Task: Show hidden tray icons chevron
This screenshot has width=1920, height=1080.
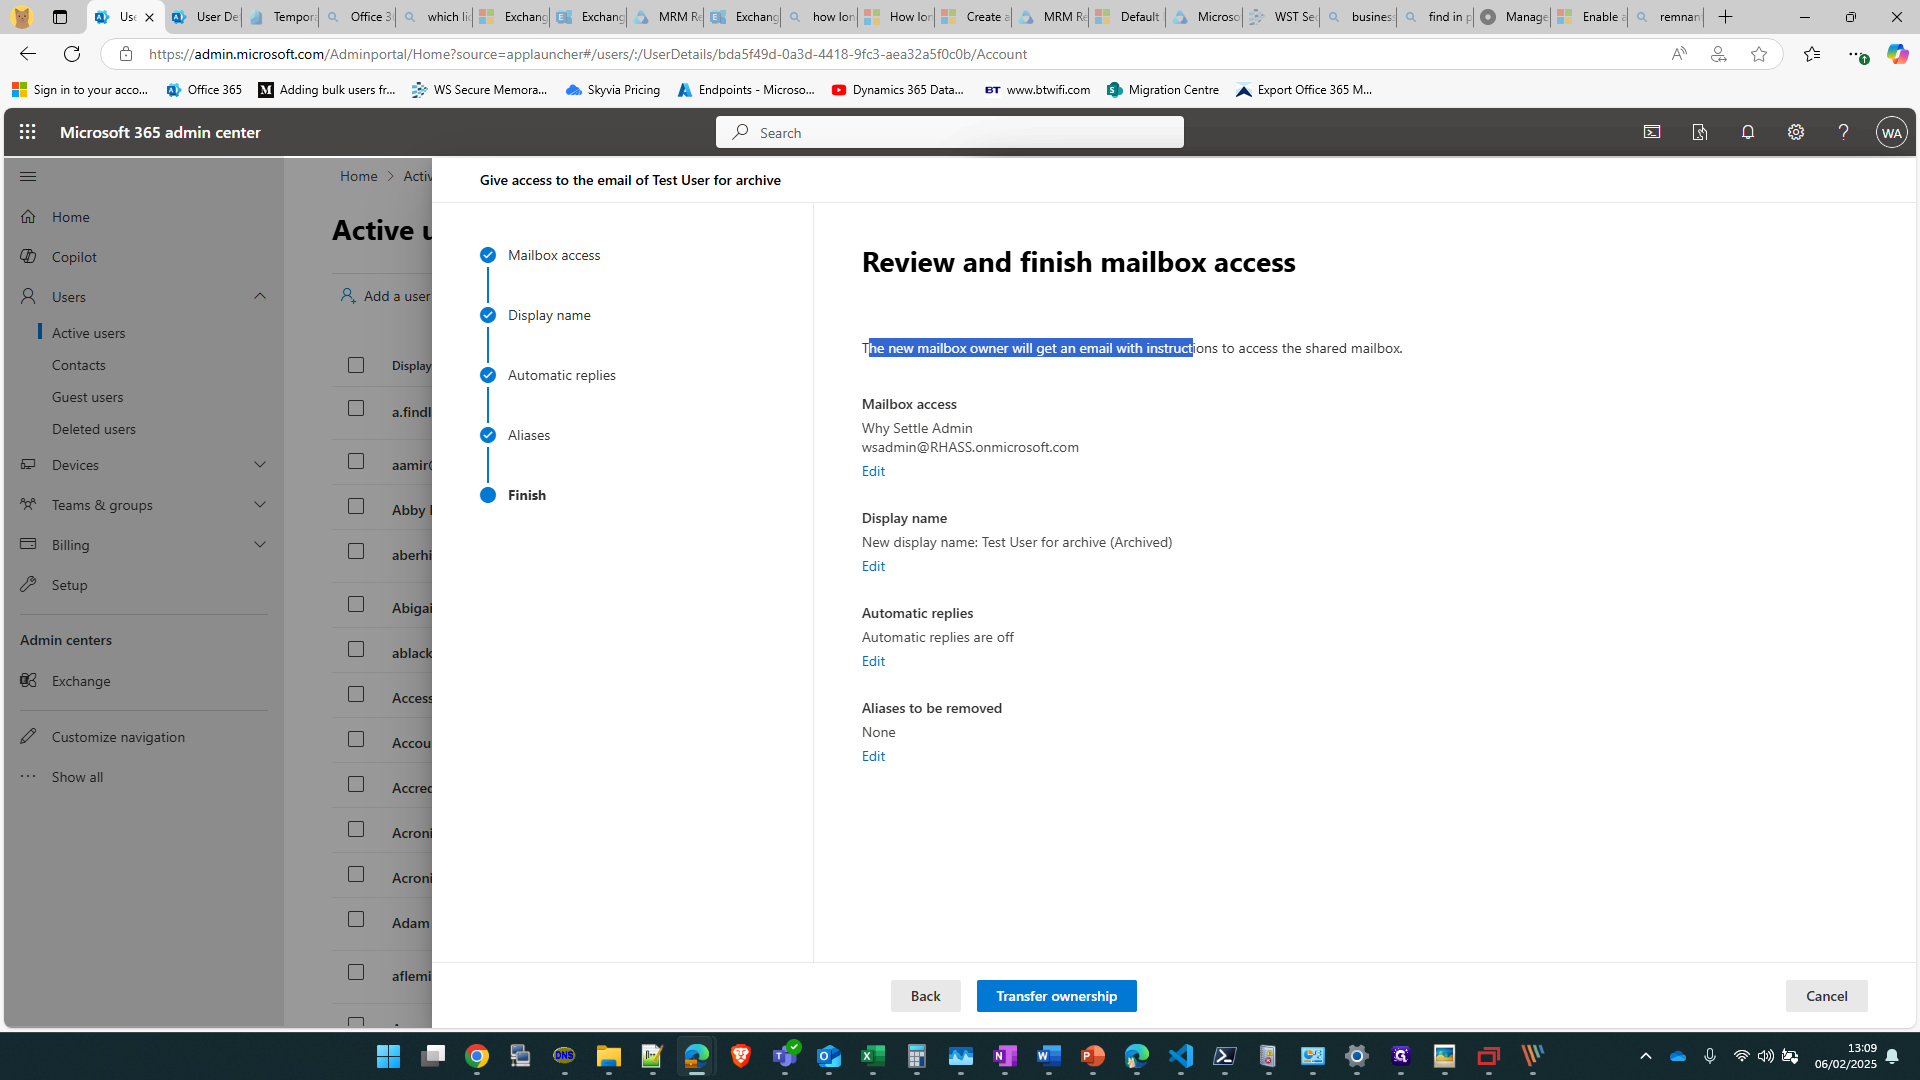Action: click(1646, 1056)
